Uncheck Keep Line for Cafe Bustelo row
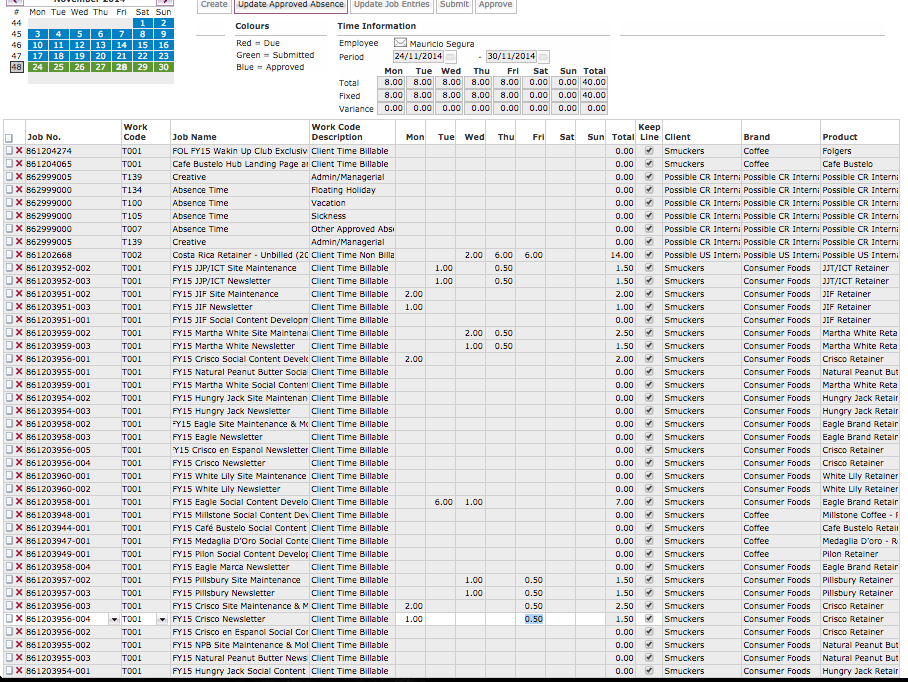The image size is (908, 682). (x=649, y=164)
